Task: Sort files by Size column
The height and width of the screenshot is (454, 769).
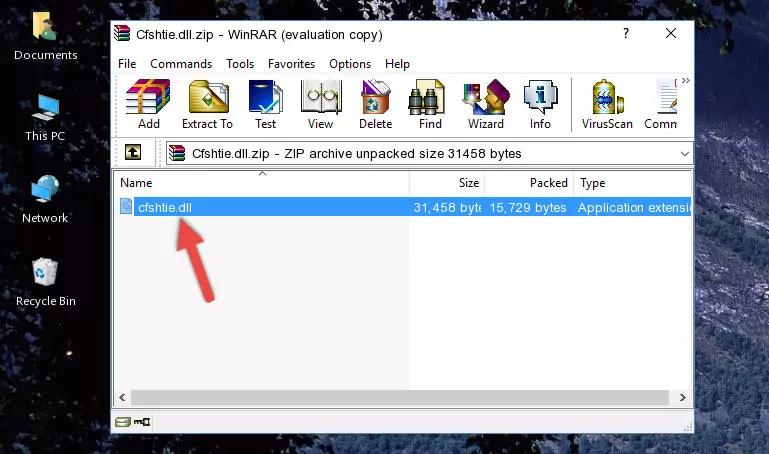Action: tap(447, 183)
